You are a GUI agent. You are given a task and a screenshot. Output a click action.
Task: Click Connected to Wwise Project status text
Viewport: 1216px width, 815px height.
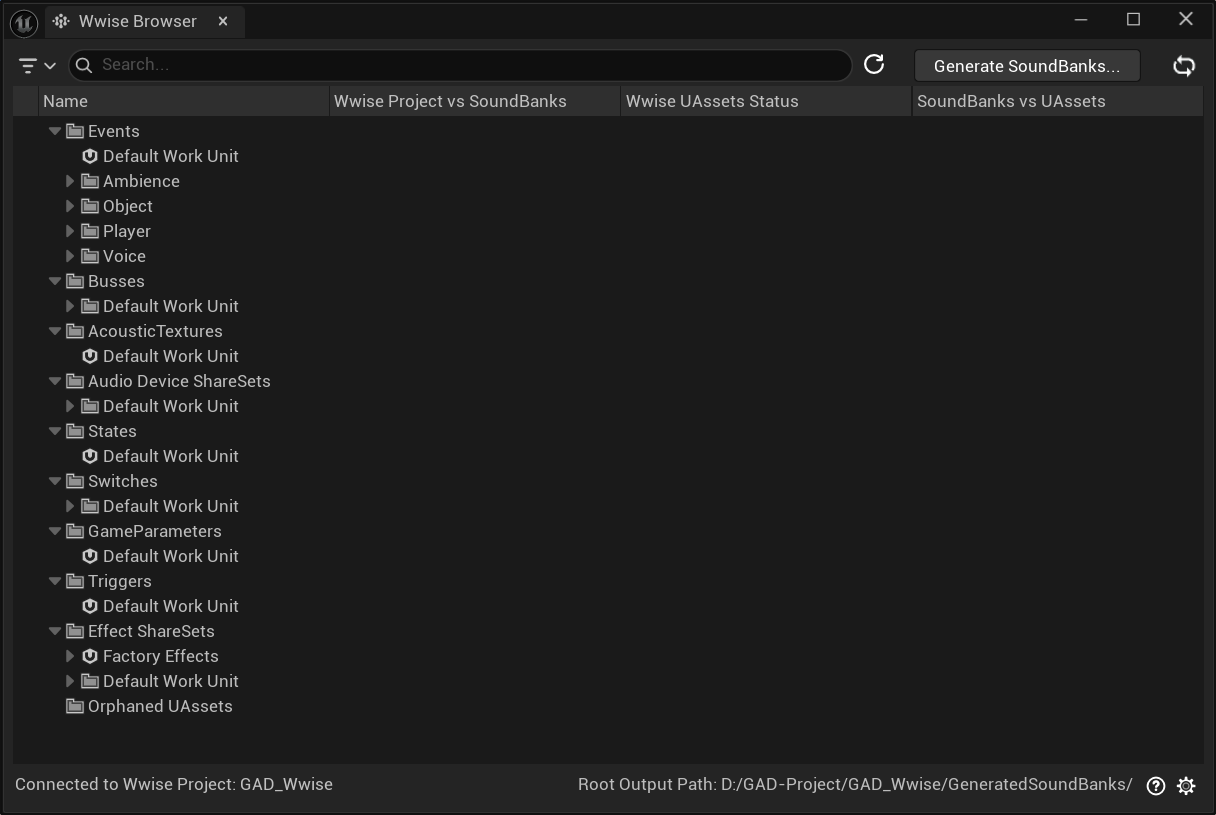174,785
